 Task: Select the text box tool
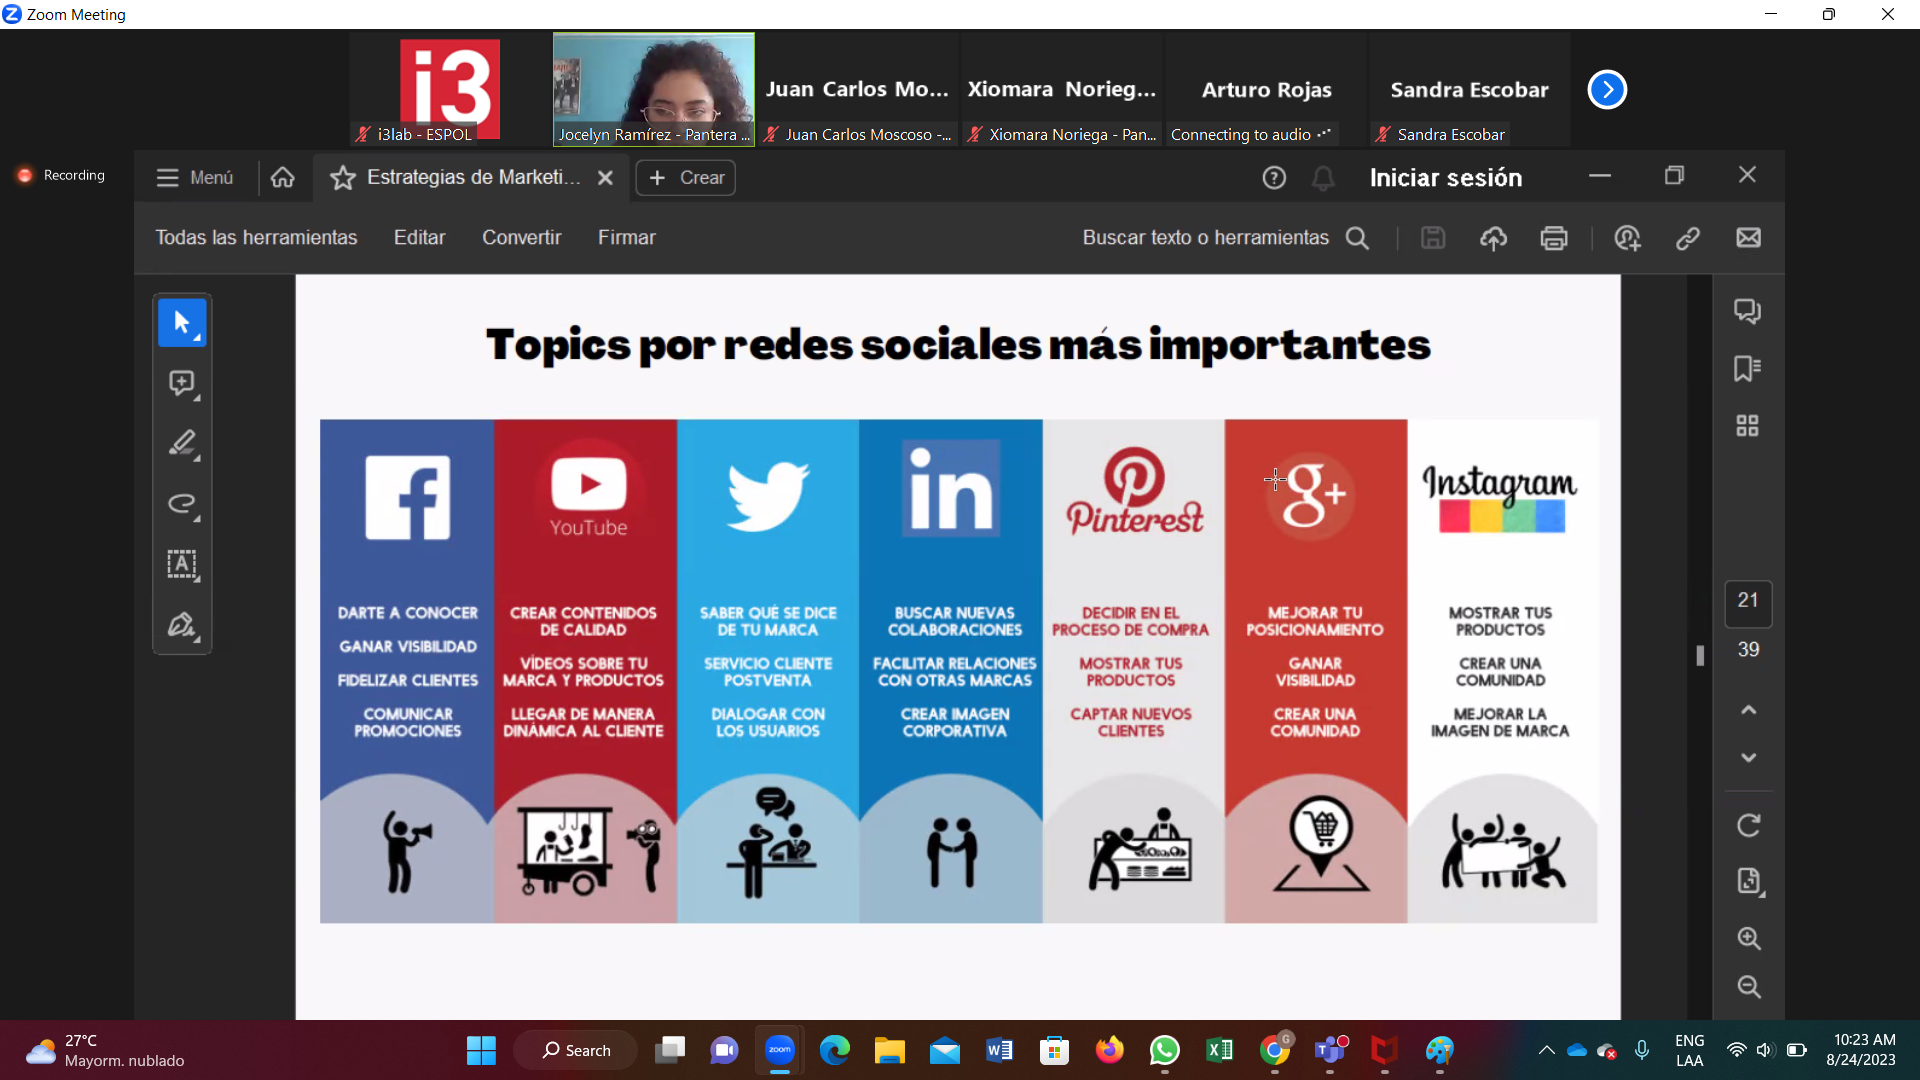(181, 564)
